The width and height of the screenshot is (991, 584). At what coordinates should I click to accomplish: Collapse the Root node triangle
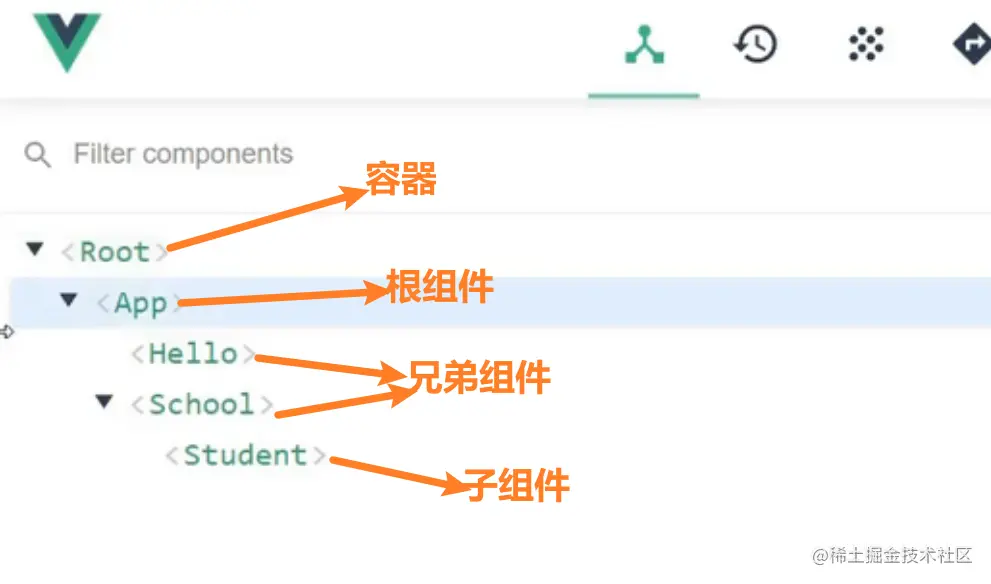point(35,249)
